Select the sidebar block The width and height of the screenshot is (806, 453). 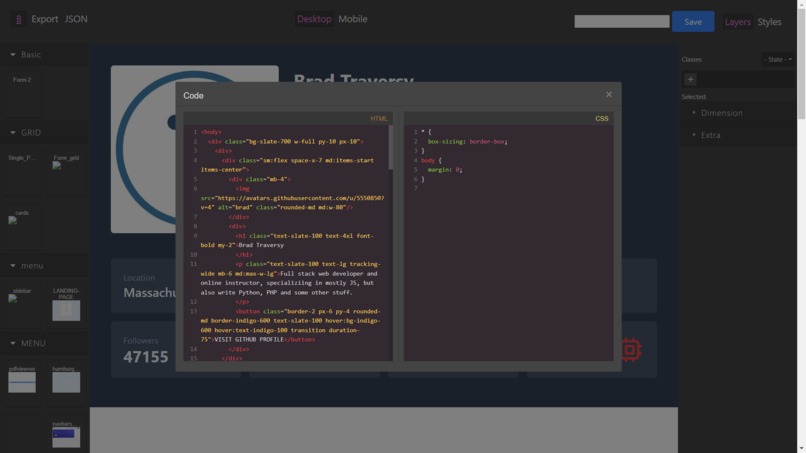point(22,306)
